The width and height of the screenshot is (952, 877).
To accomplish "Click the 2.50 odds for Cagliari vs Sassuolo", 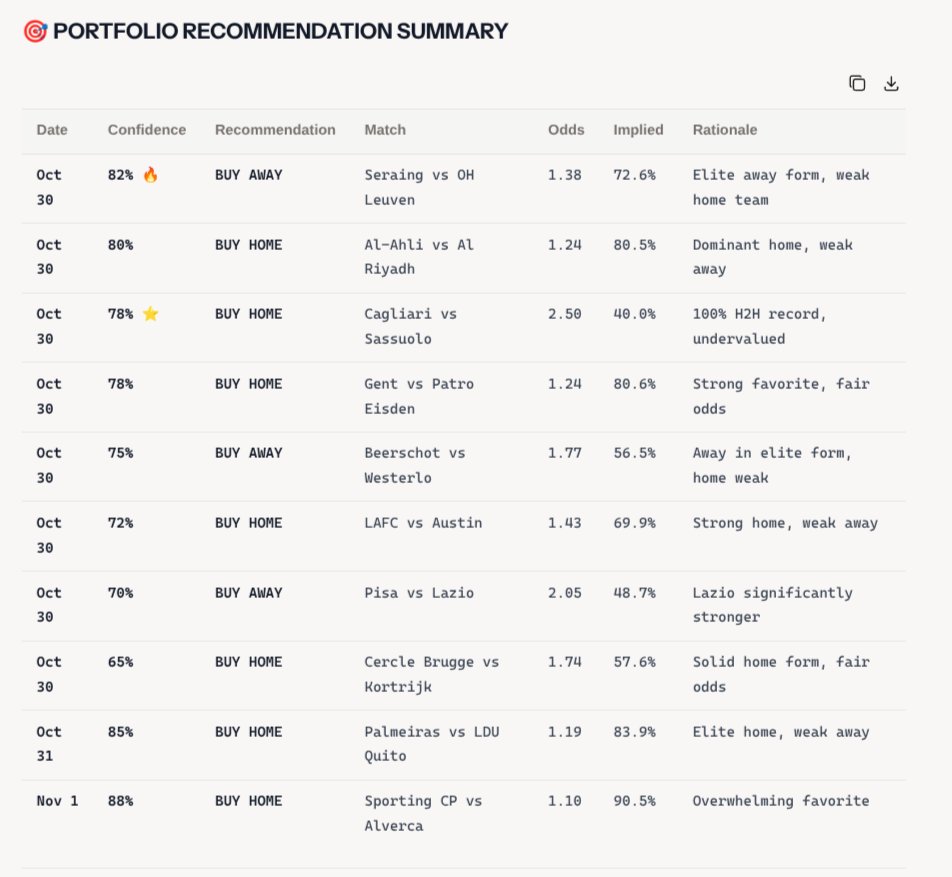I will point(566,313).
